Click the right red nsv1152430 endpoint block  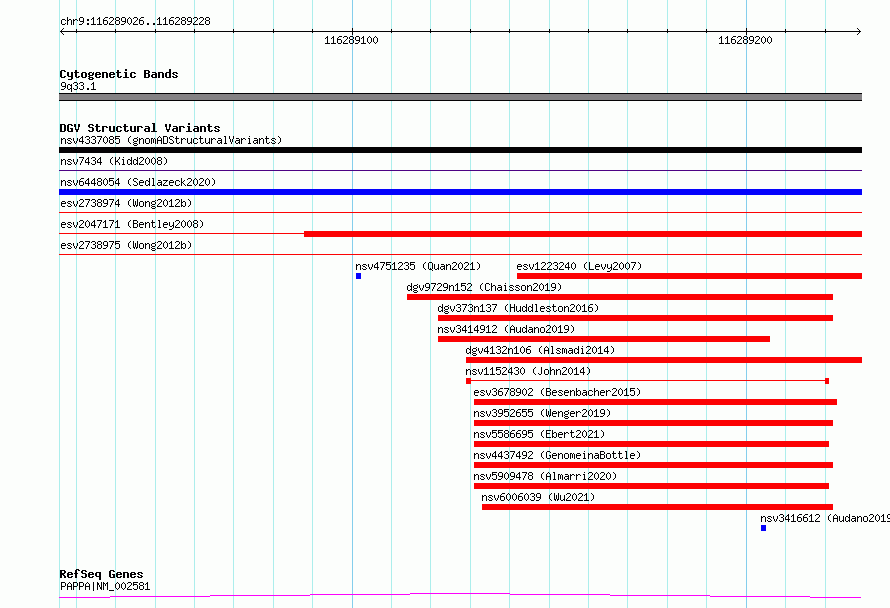point(827,381)
